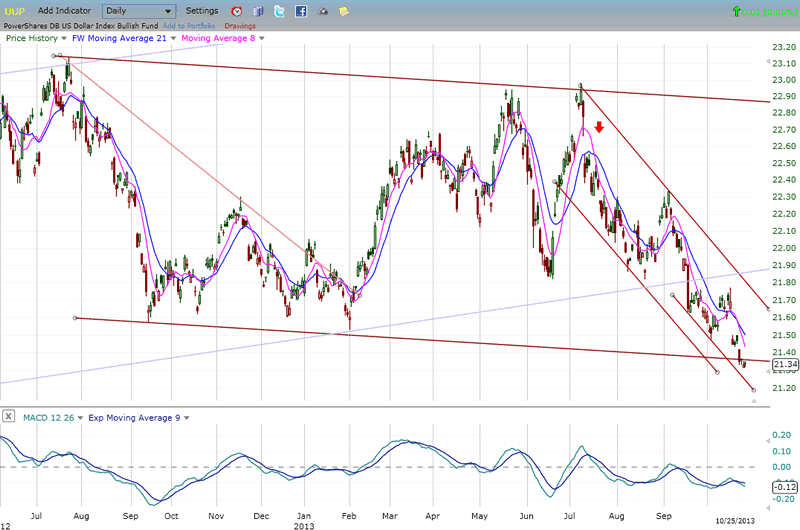This screenshot has width=800, height=530.
Task: Open the Add Indicator menu
Action: pyautogui.click(x=62, y=11)
